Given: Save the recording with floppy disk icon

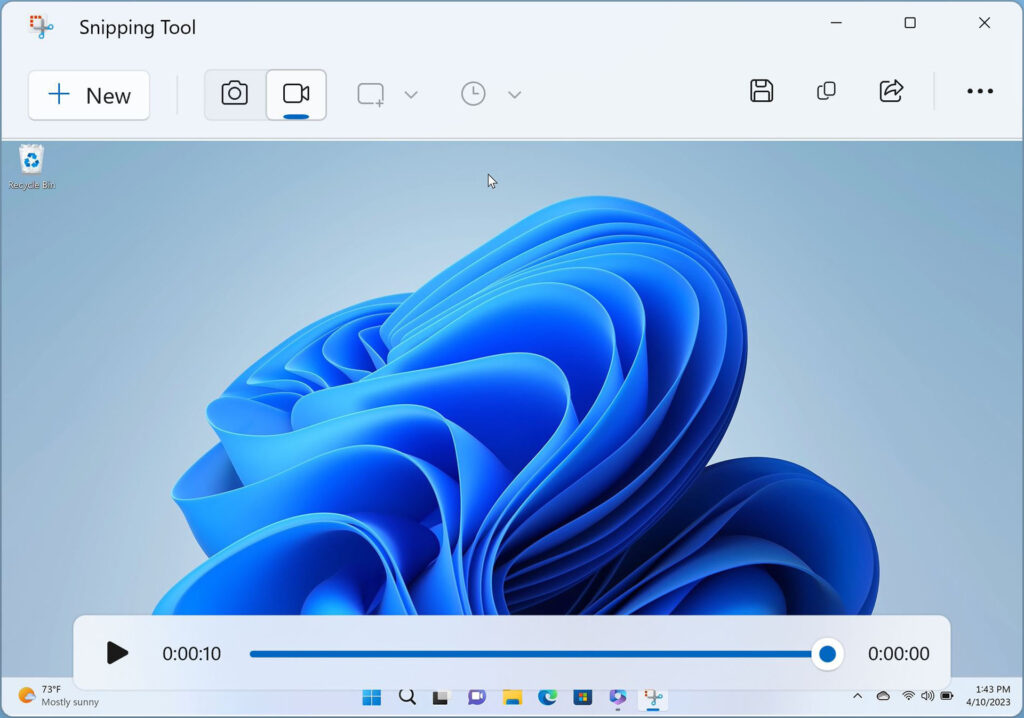Looking at the screenshot, I should click(762, 91).
